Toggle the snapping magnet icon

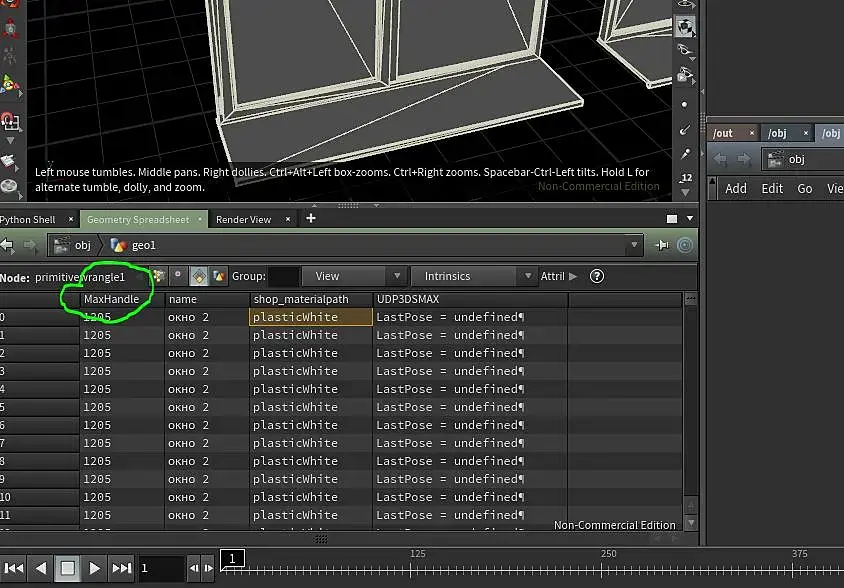(x=10, y=122)
